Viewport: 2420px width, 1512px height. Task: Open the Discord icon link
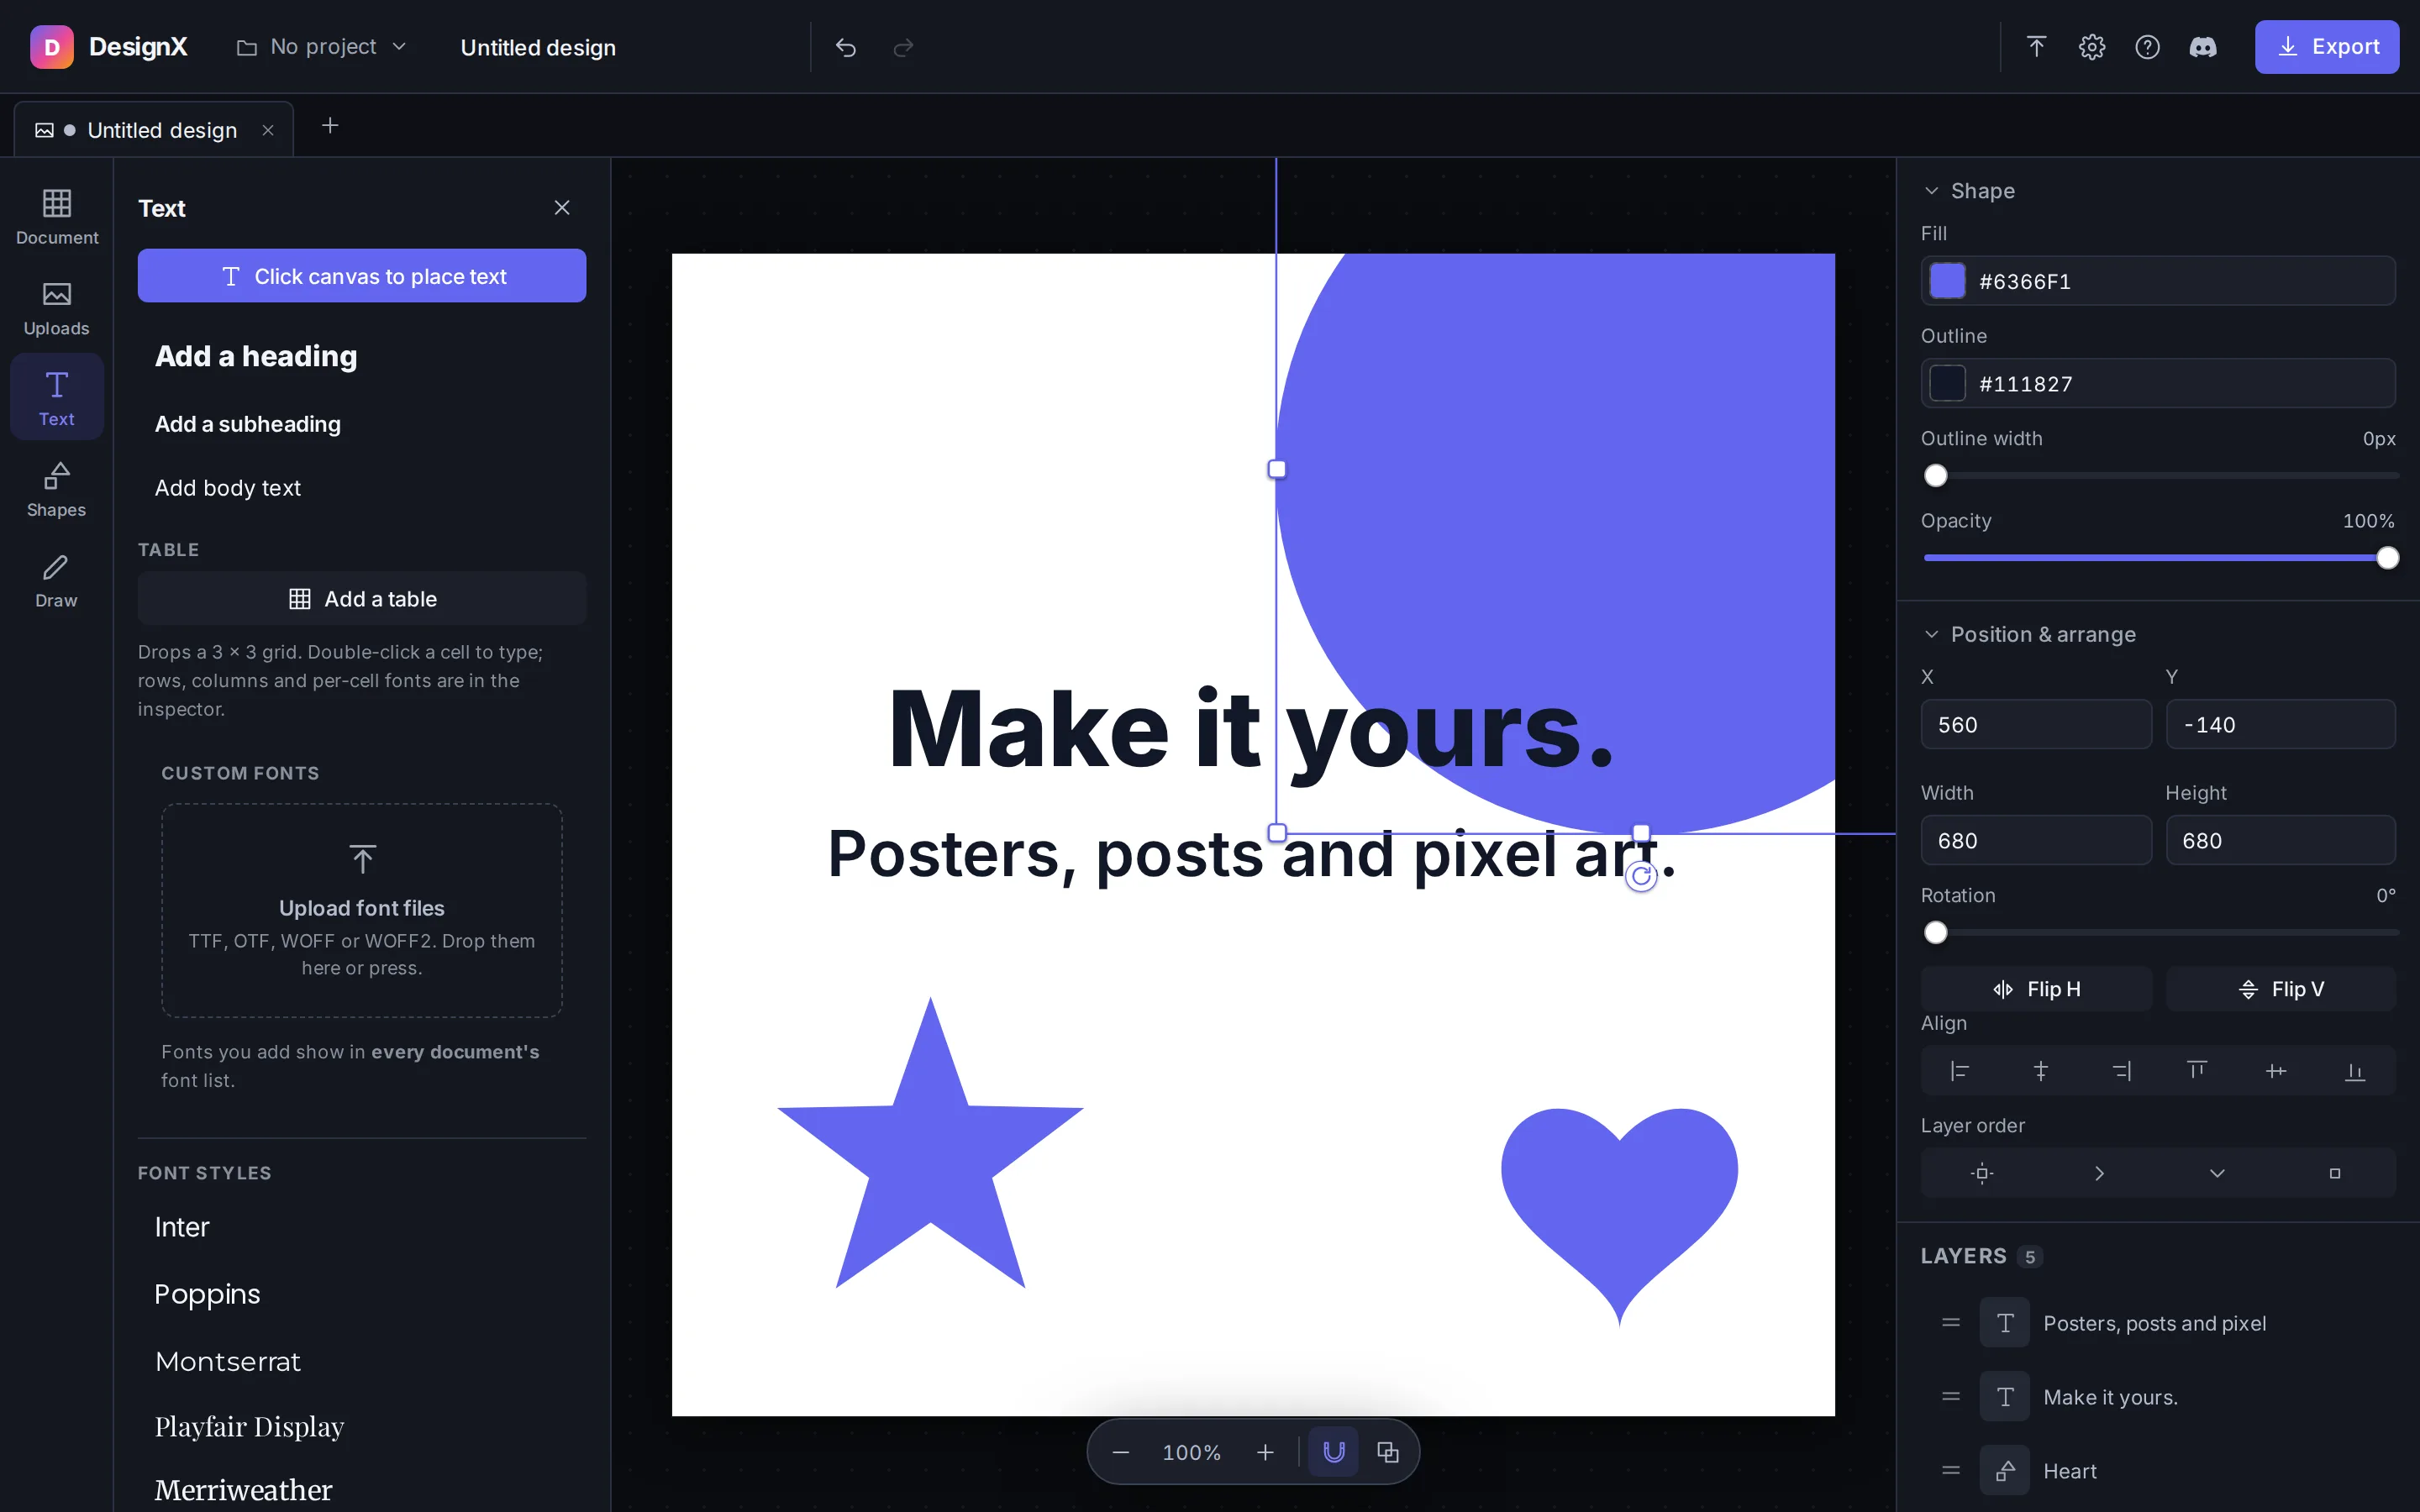(2203, 47)
